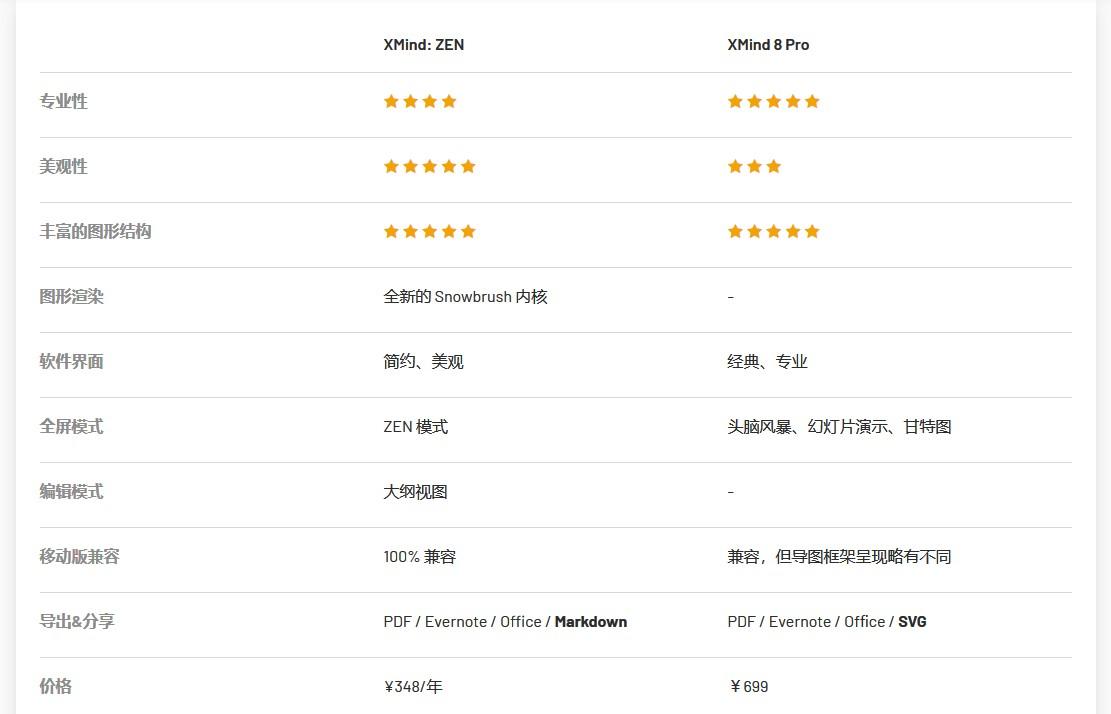Click last star in XMind 8 Pro 专业性 rating
This screenshot has height=714, width=1111.
pos(812,101)
